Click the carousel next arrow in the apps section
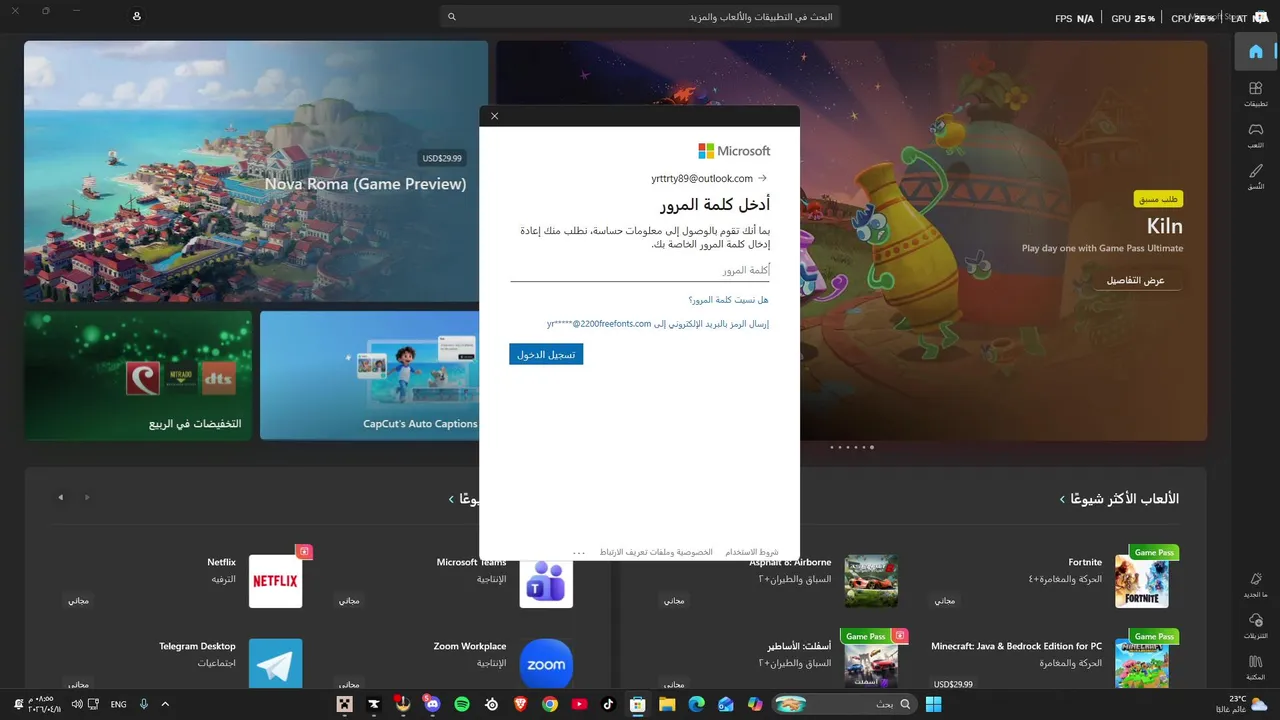The image size is (1280, 720). click(87, 497)
